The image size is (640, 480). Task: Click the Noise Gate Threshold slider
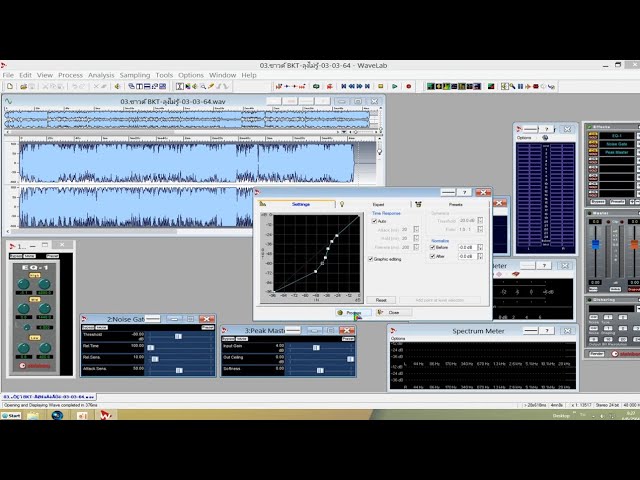point(178,336)
